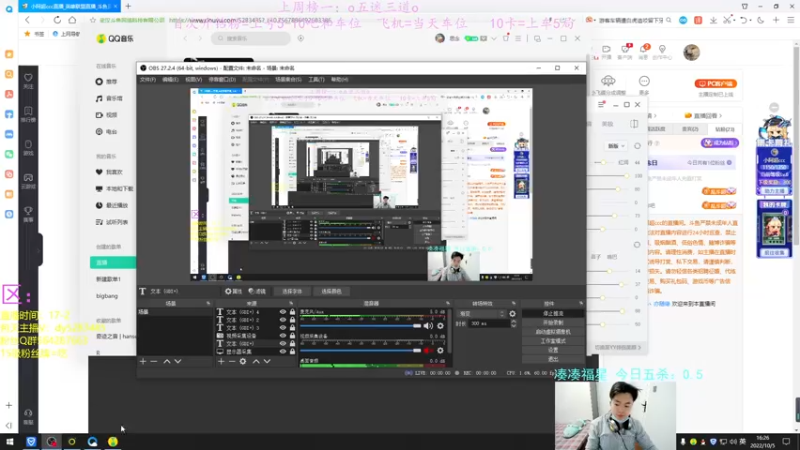Open 视频 in QQ Music sidebar

point(107,115)
